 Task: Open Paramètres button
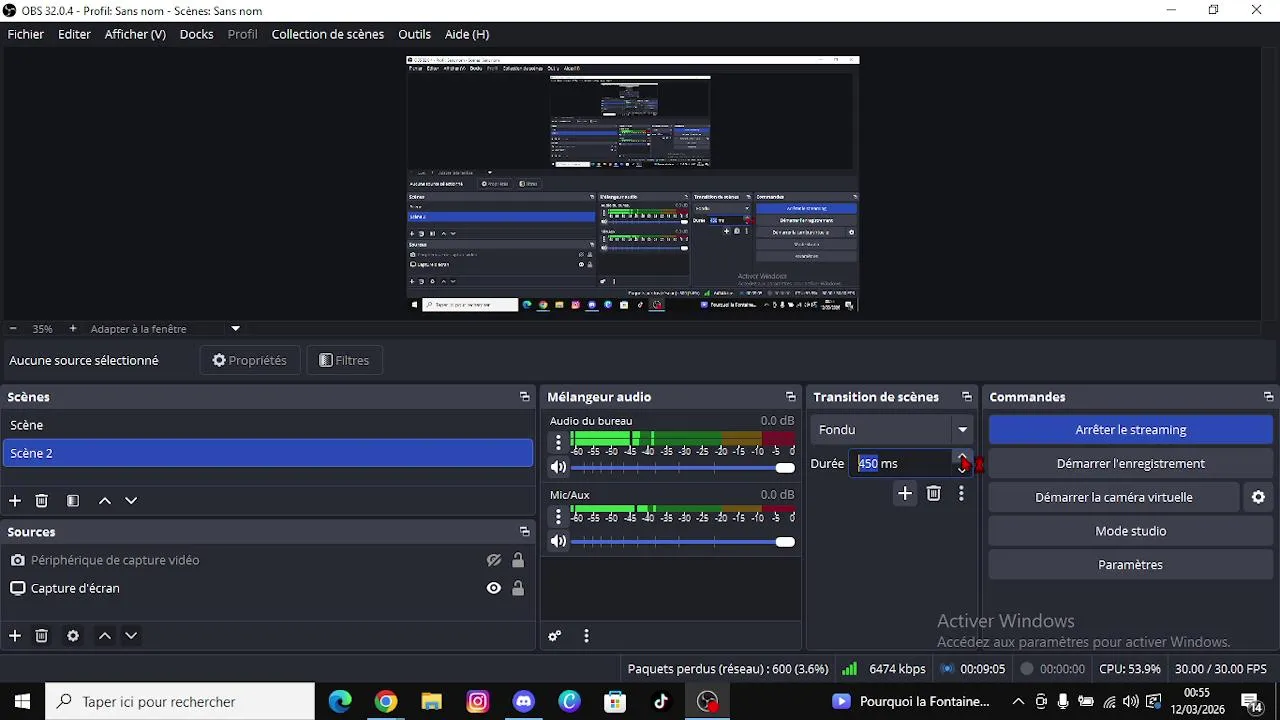[1131, 565]
